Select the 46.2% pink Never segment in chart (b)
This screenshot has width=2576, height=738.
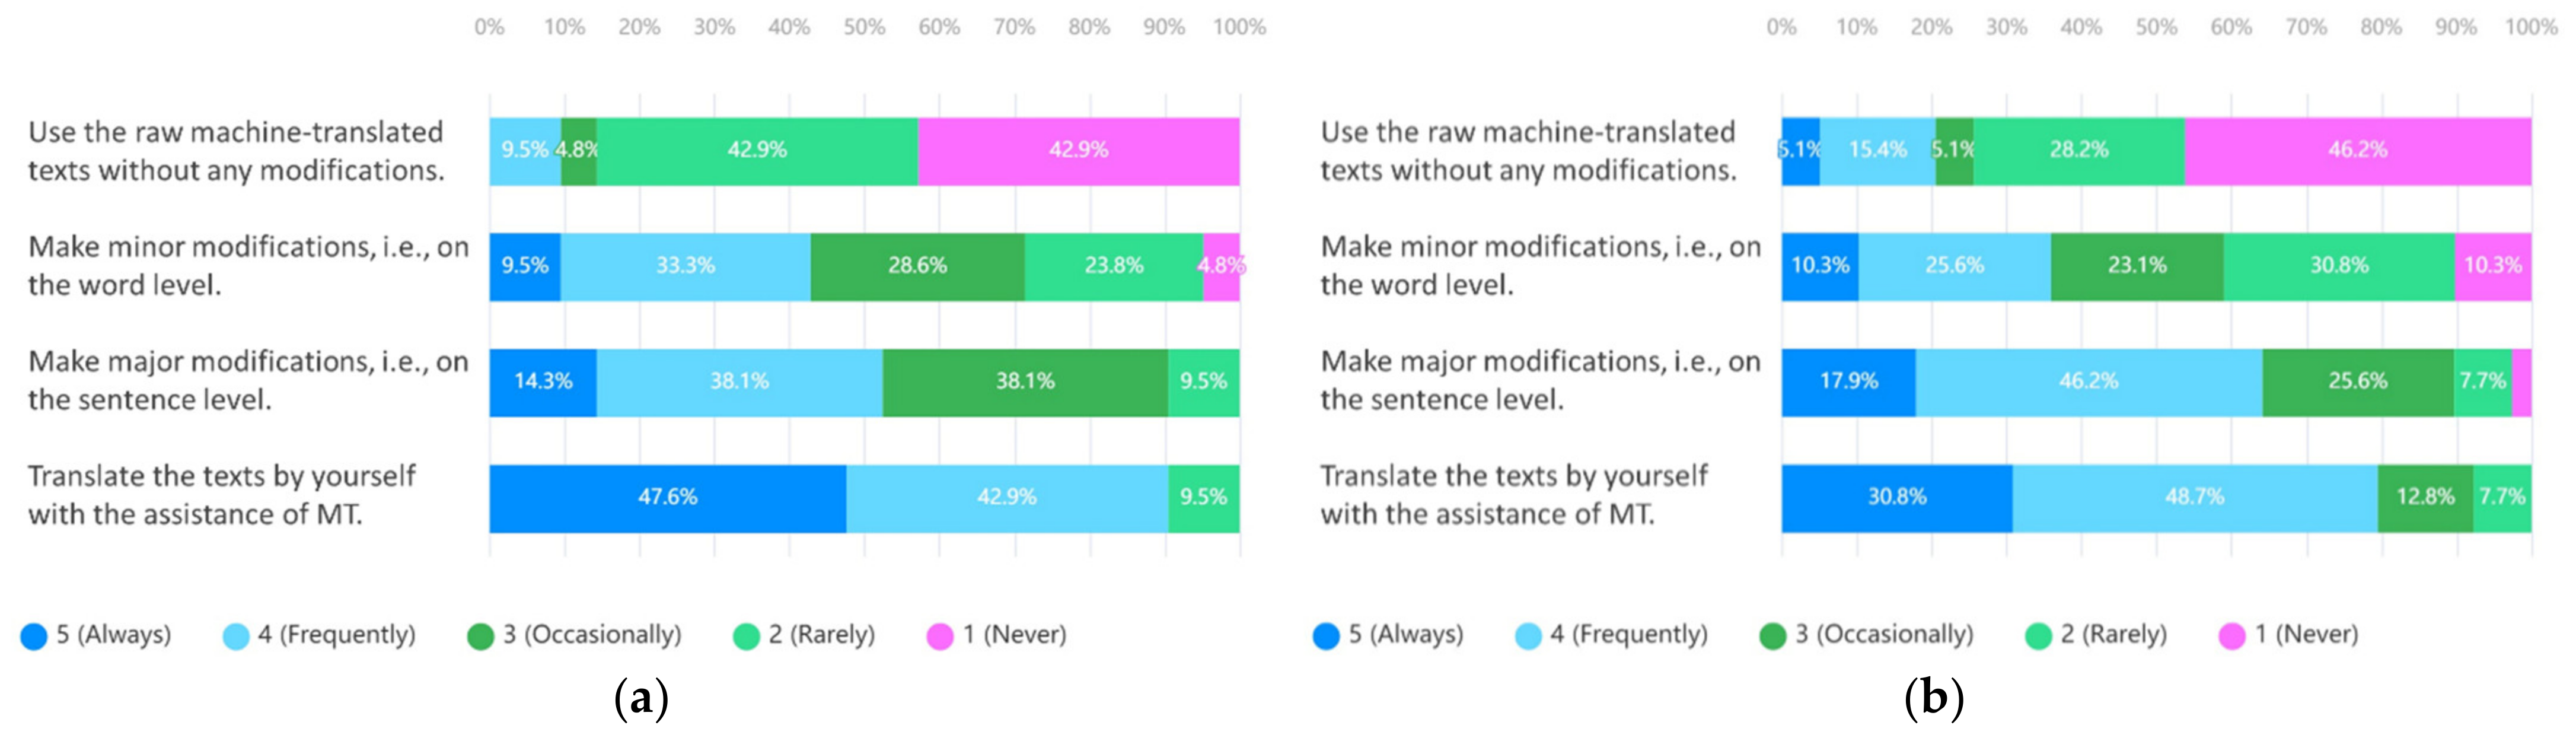point(2357,150)
